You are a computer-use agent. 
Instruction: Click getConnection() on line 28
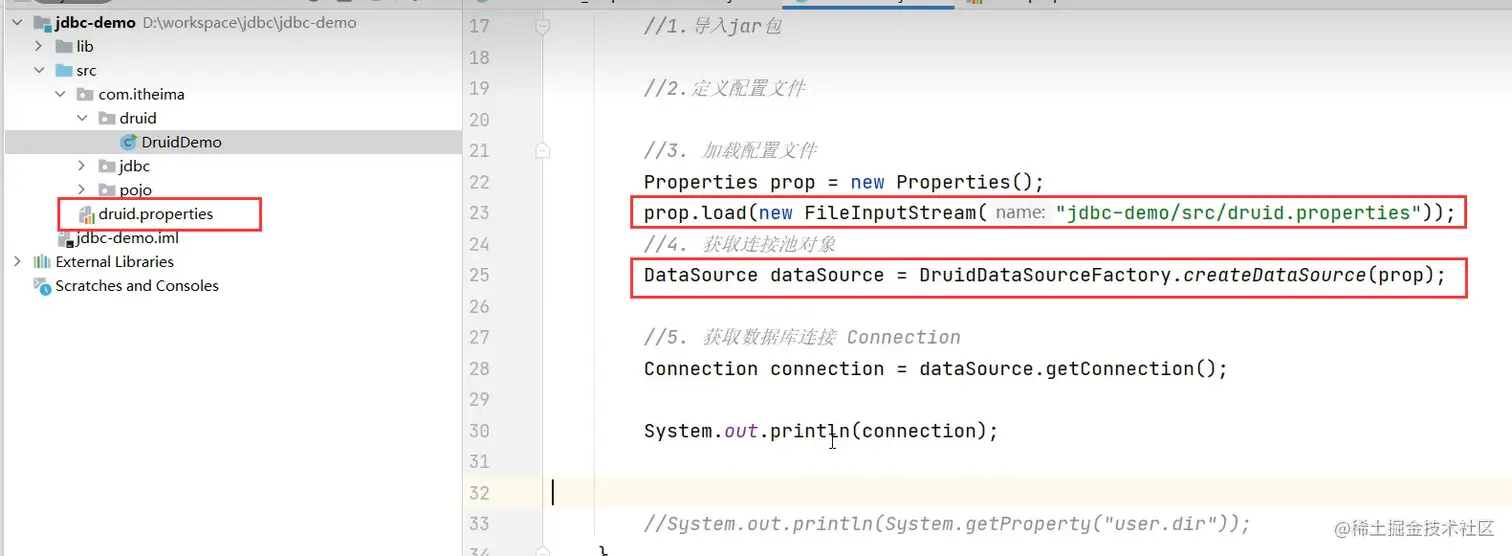(x=1130, y=369)
